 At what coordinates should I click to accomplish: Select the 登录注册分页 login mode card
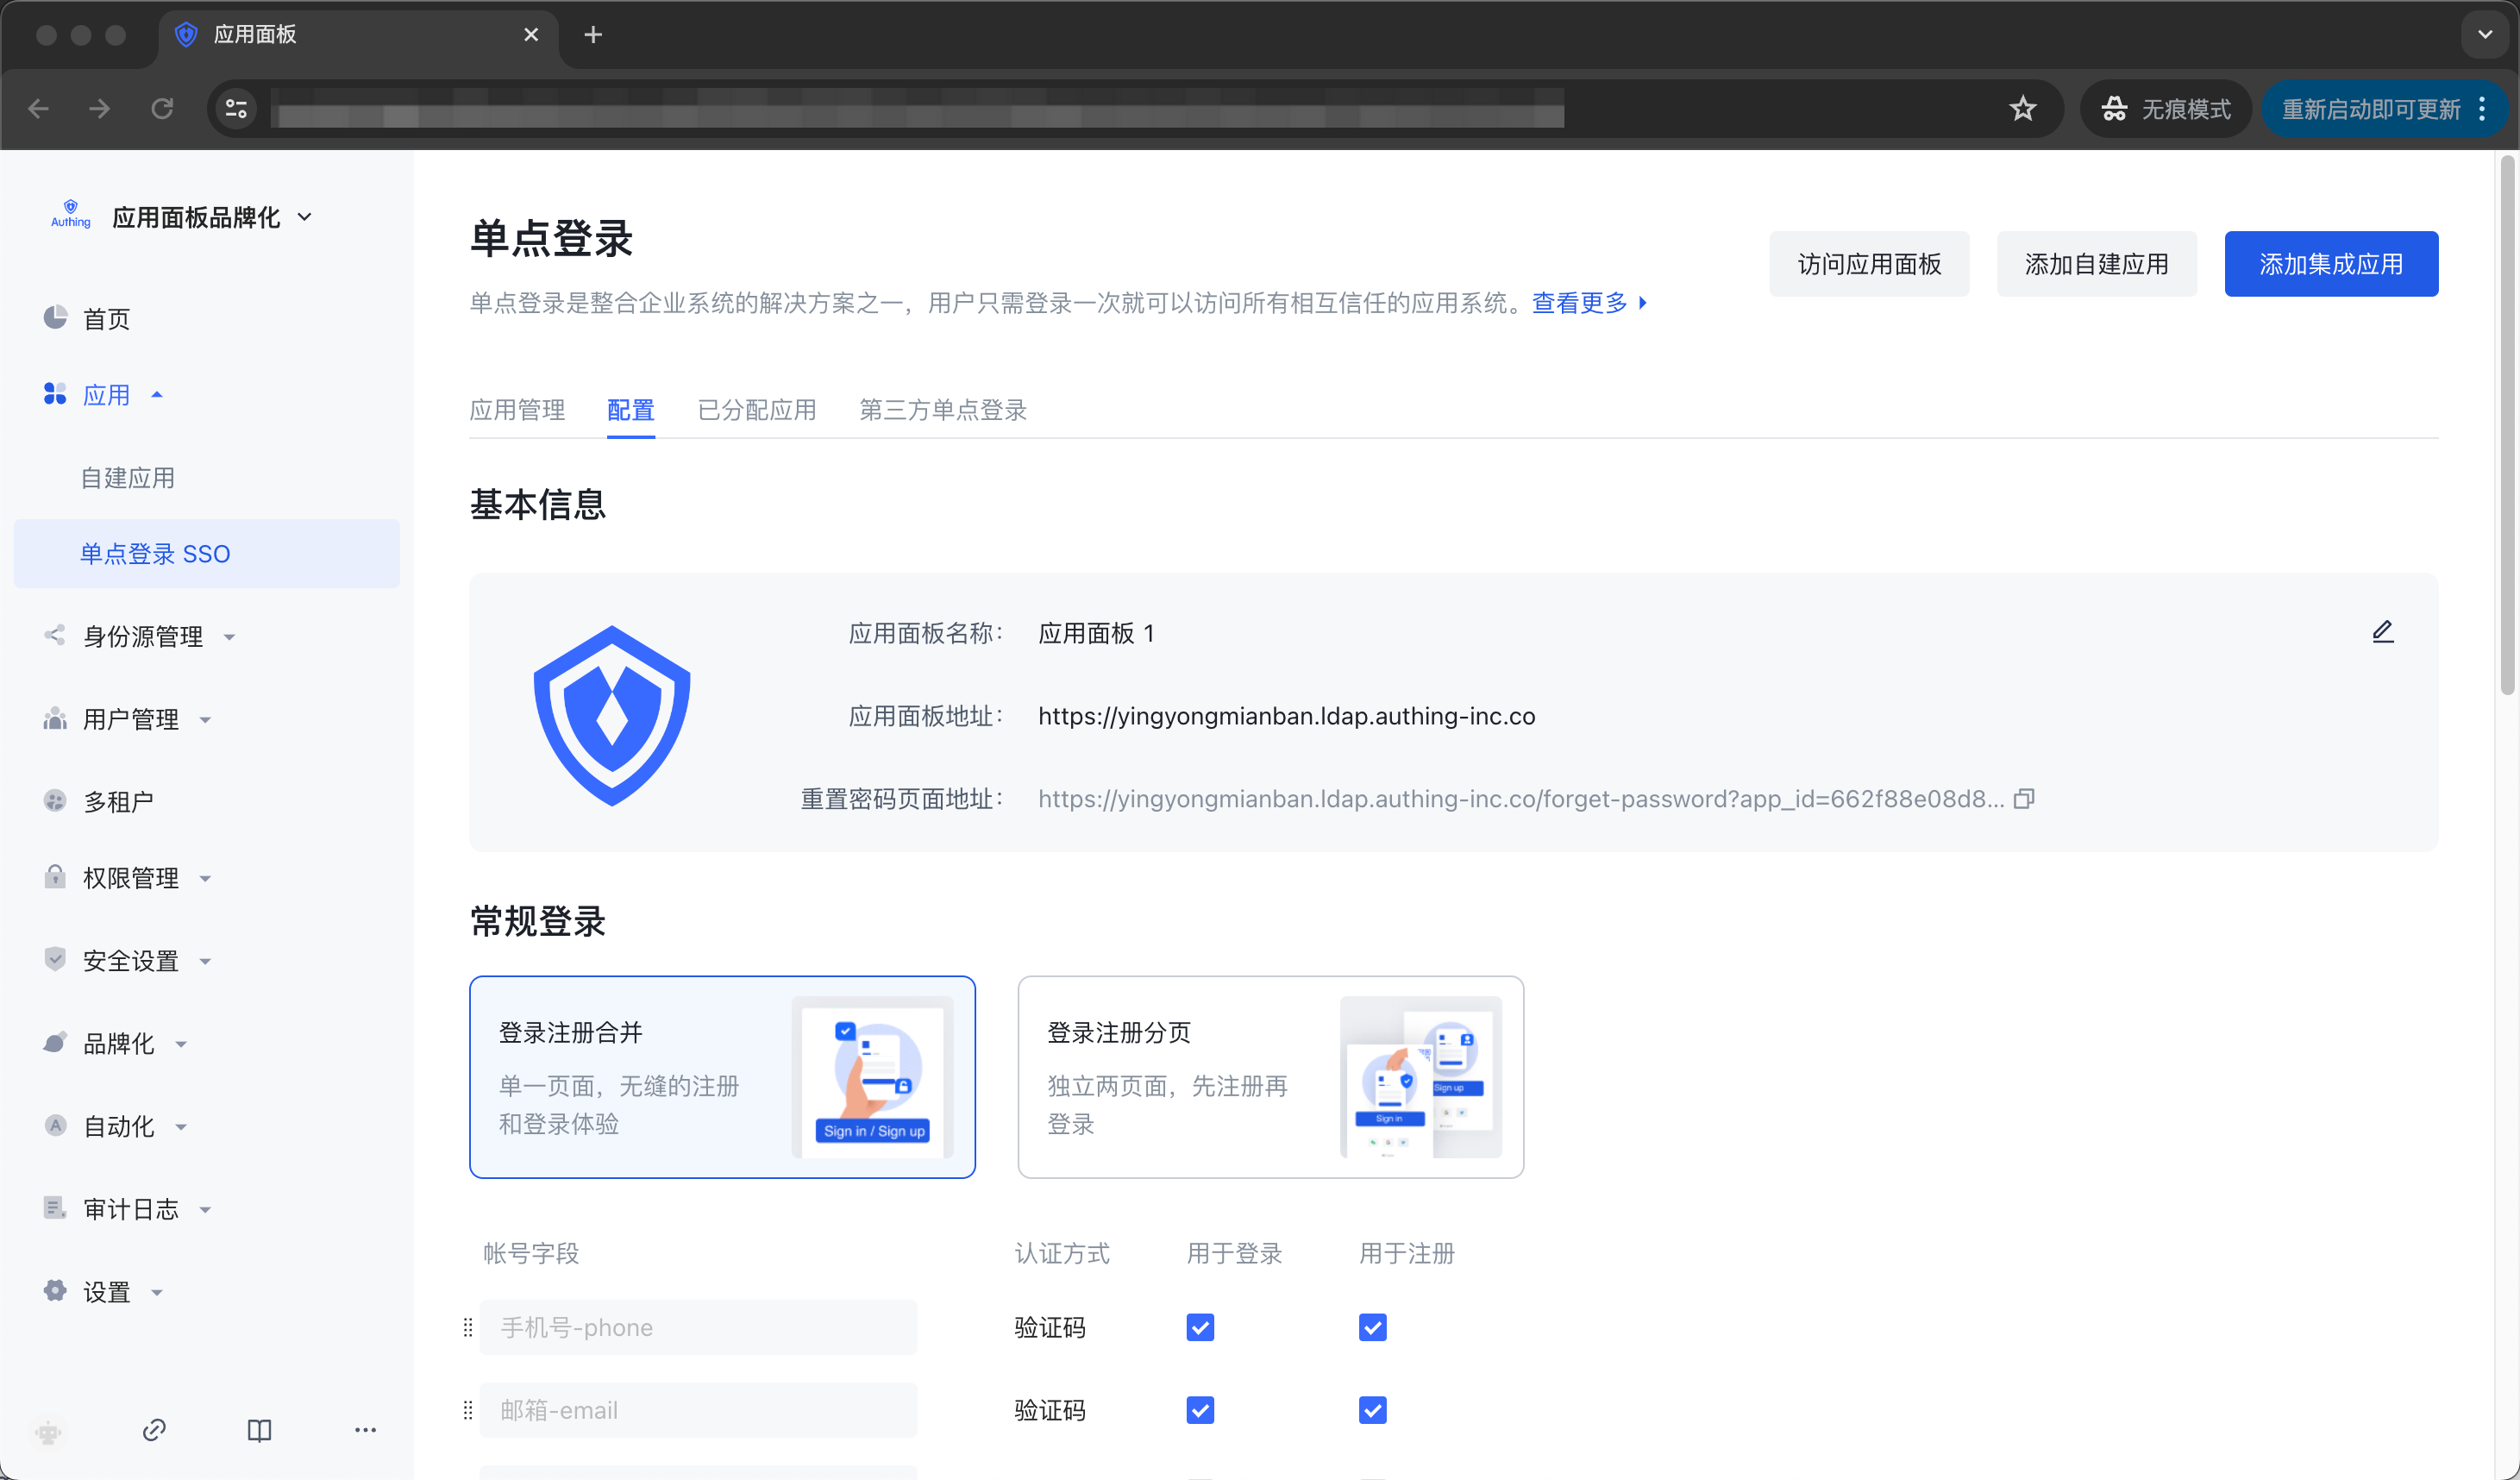click(1270, 1077)
